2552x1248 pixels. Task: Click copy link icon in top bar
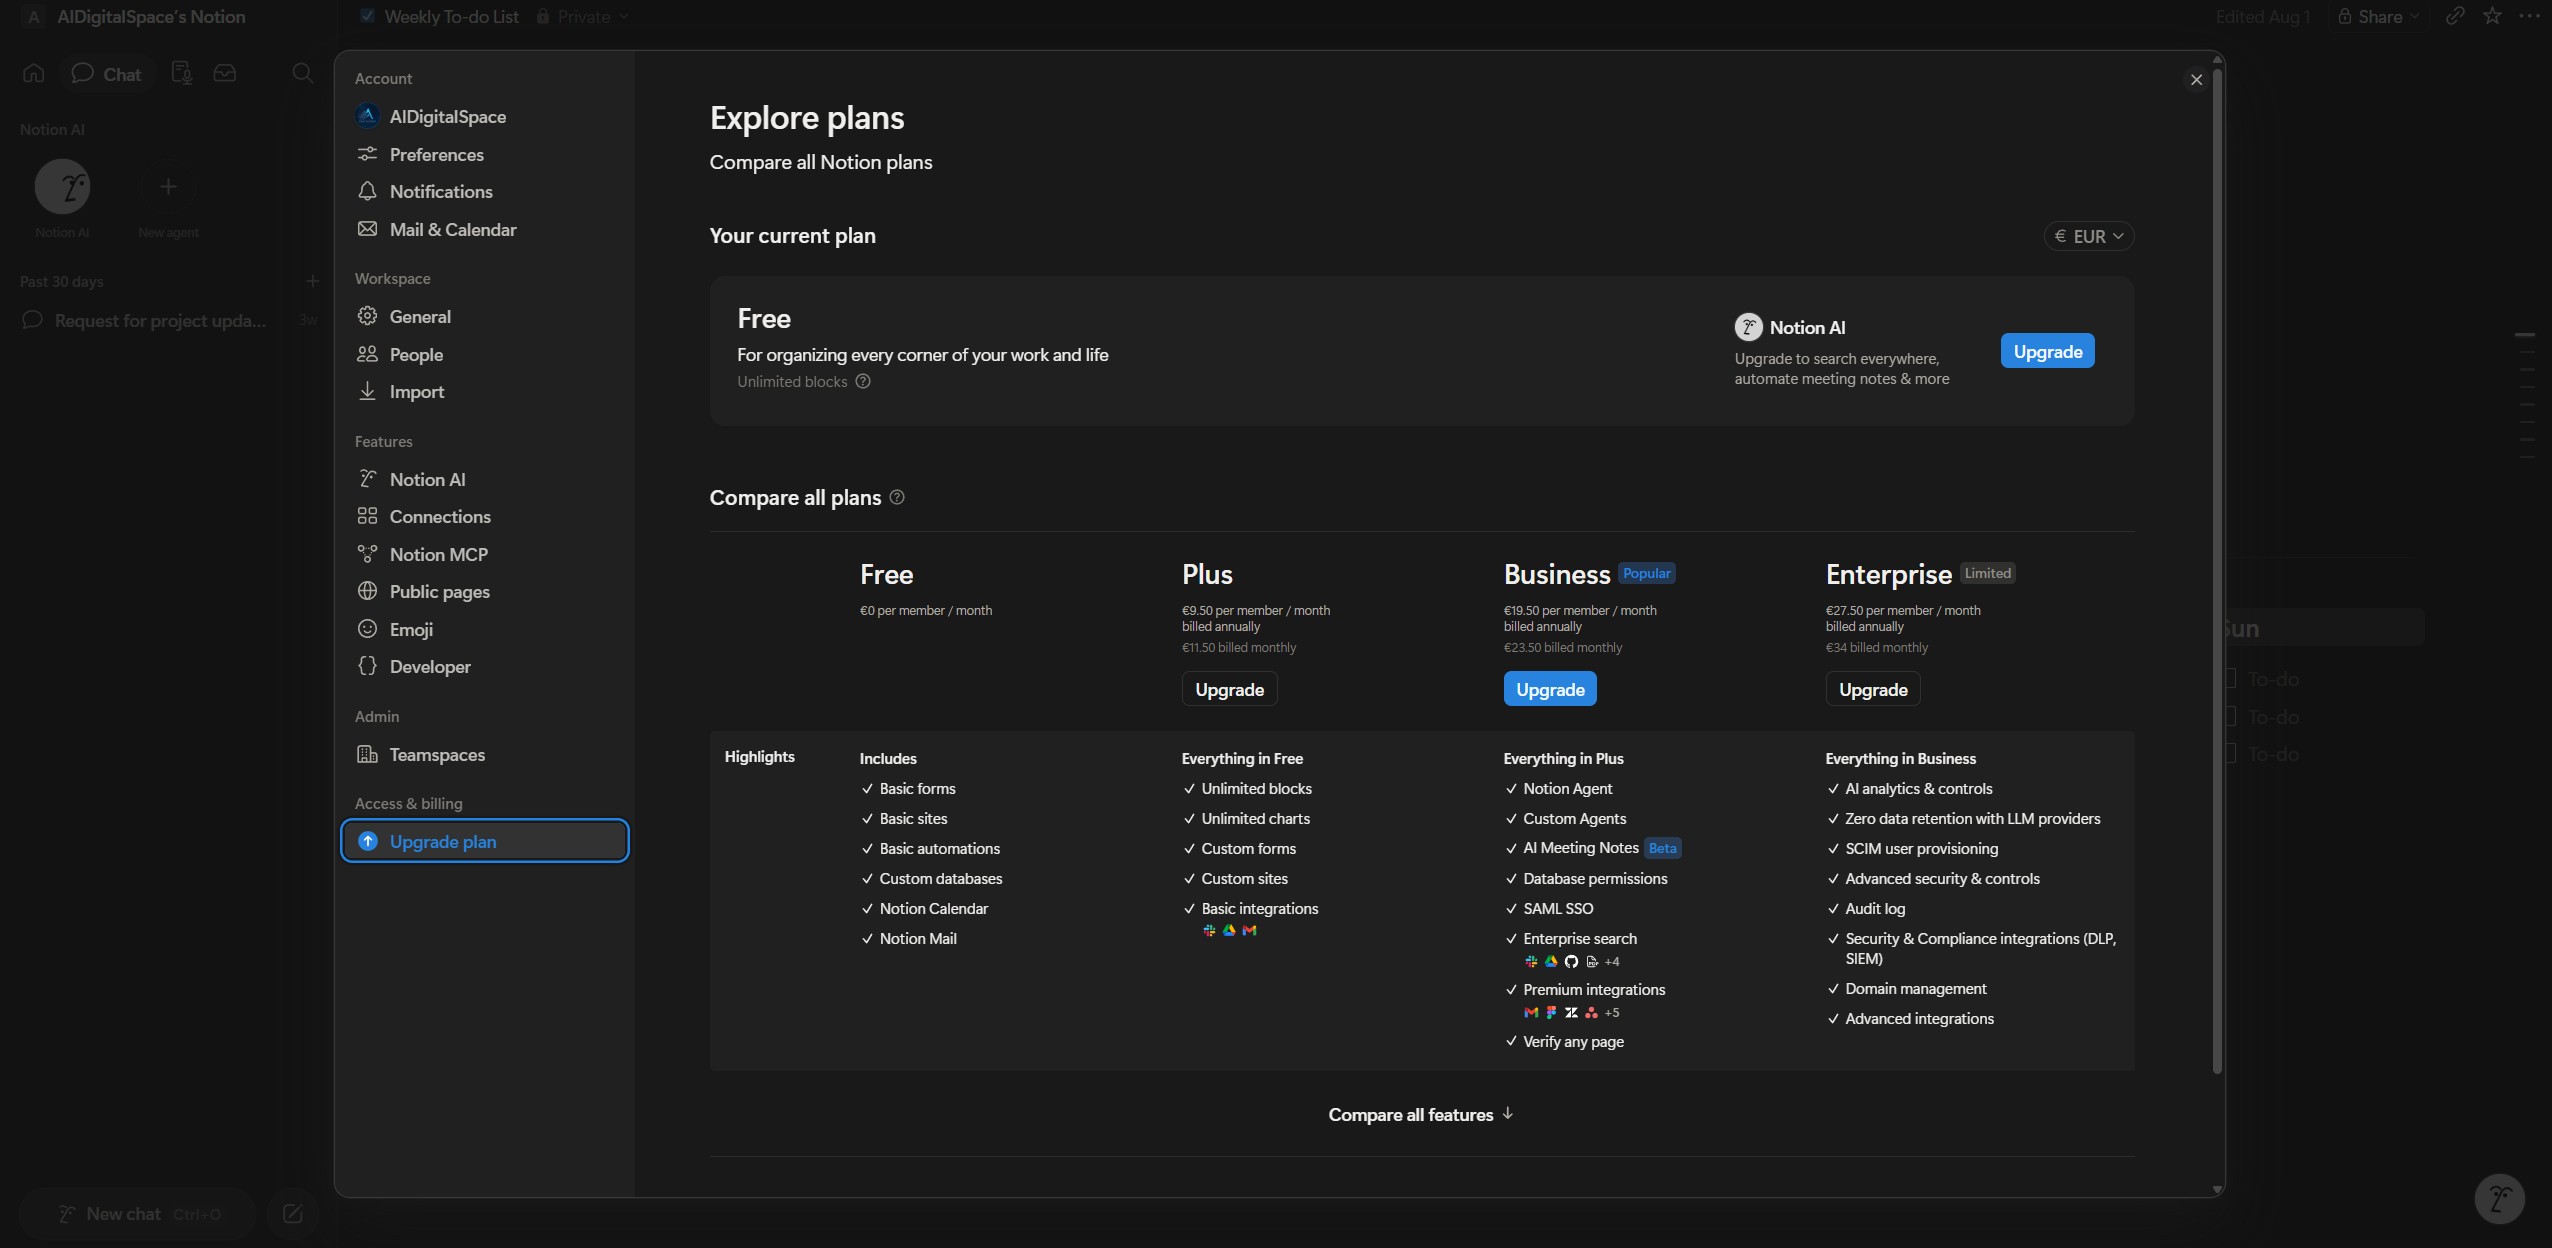coord(2455,16)
